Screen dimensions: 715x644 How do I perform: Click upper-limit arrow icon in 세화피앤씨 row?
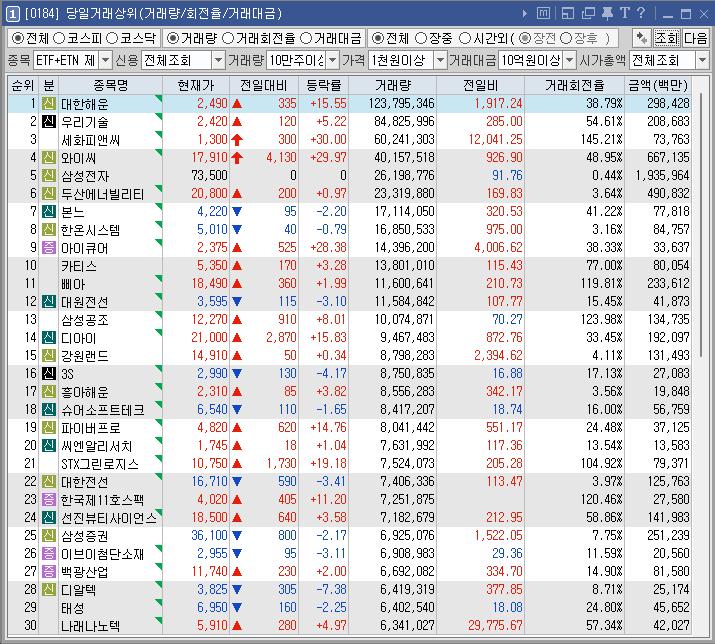point(237,140)
